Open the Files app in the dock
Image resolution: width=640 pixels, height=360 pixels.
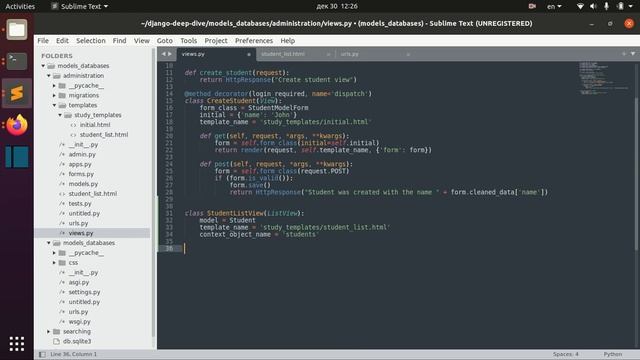click(17, 29)
